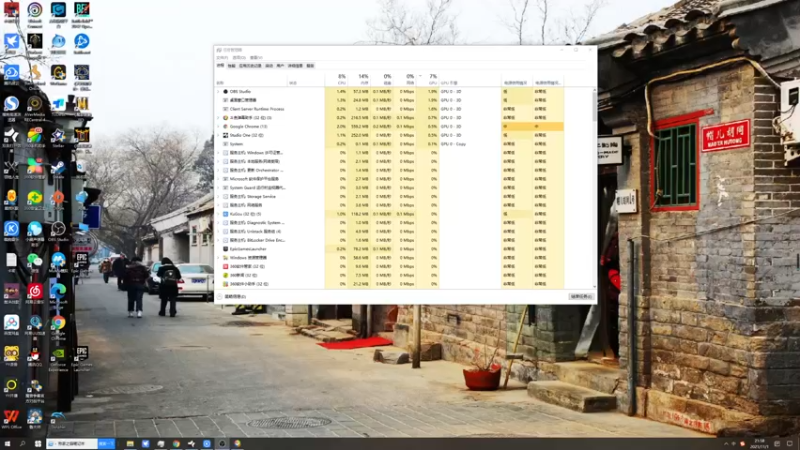Select the System Guard runtime row
This screenshot has width=800, height=450.
tap(389, 188)
